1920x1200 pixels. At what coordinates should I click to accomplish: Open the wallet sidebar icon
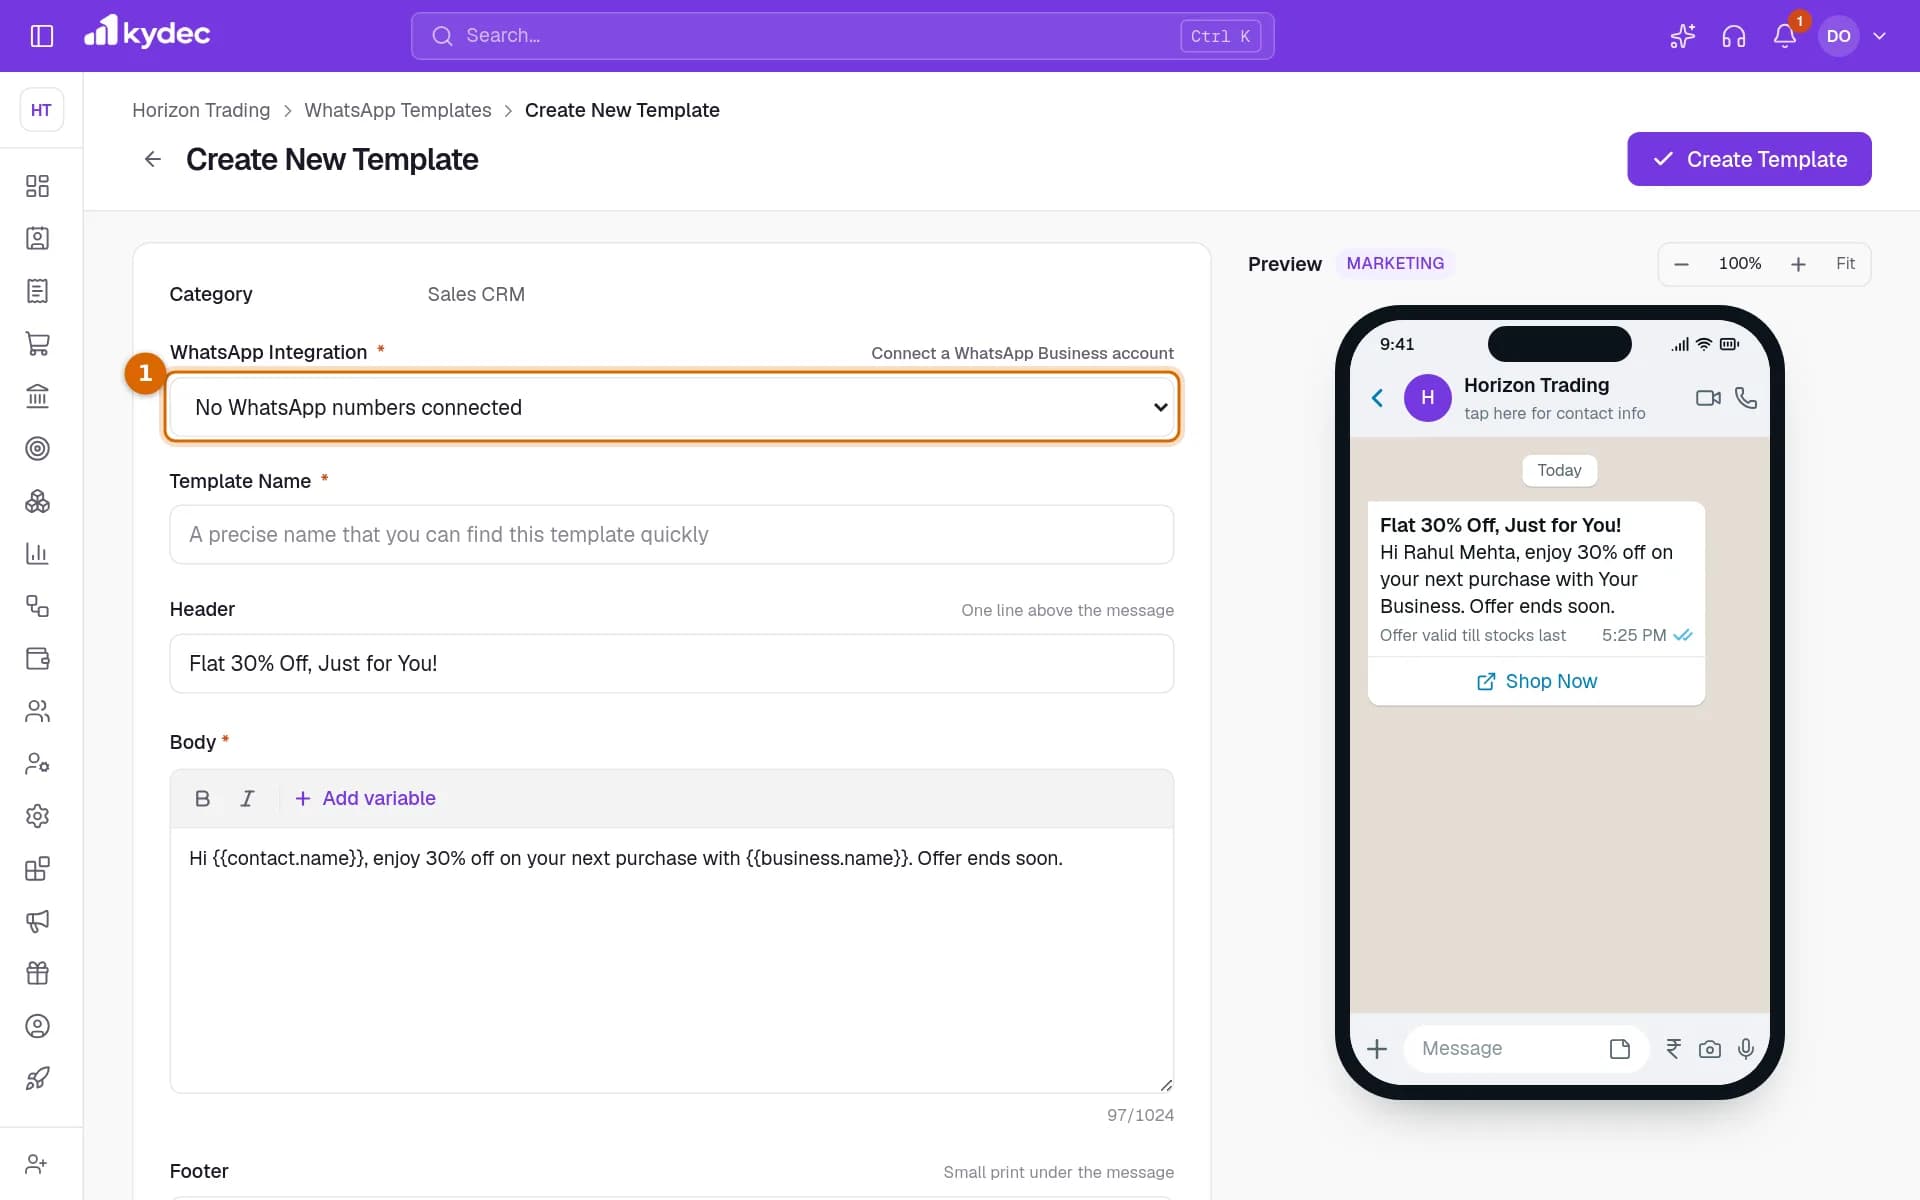pyautogui.click(x=37, y=658)
